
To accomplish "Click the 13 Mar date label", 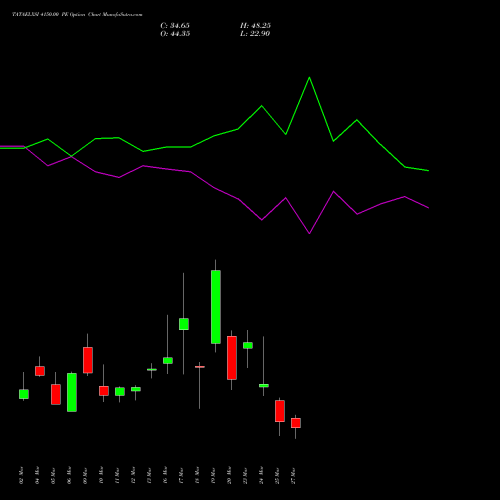I will coord(149,475).
